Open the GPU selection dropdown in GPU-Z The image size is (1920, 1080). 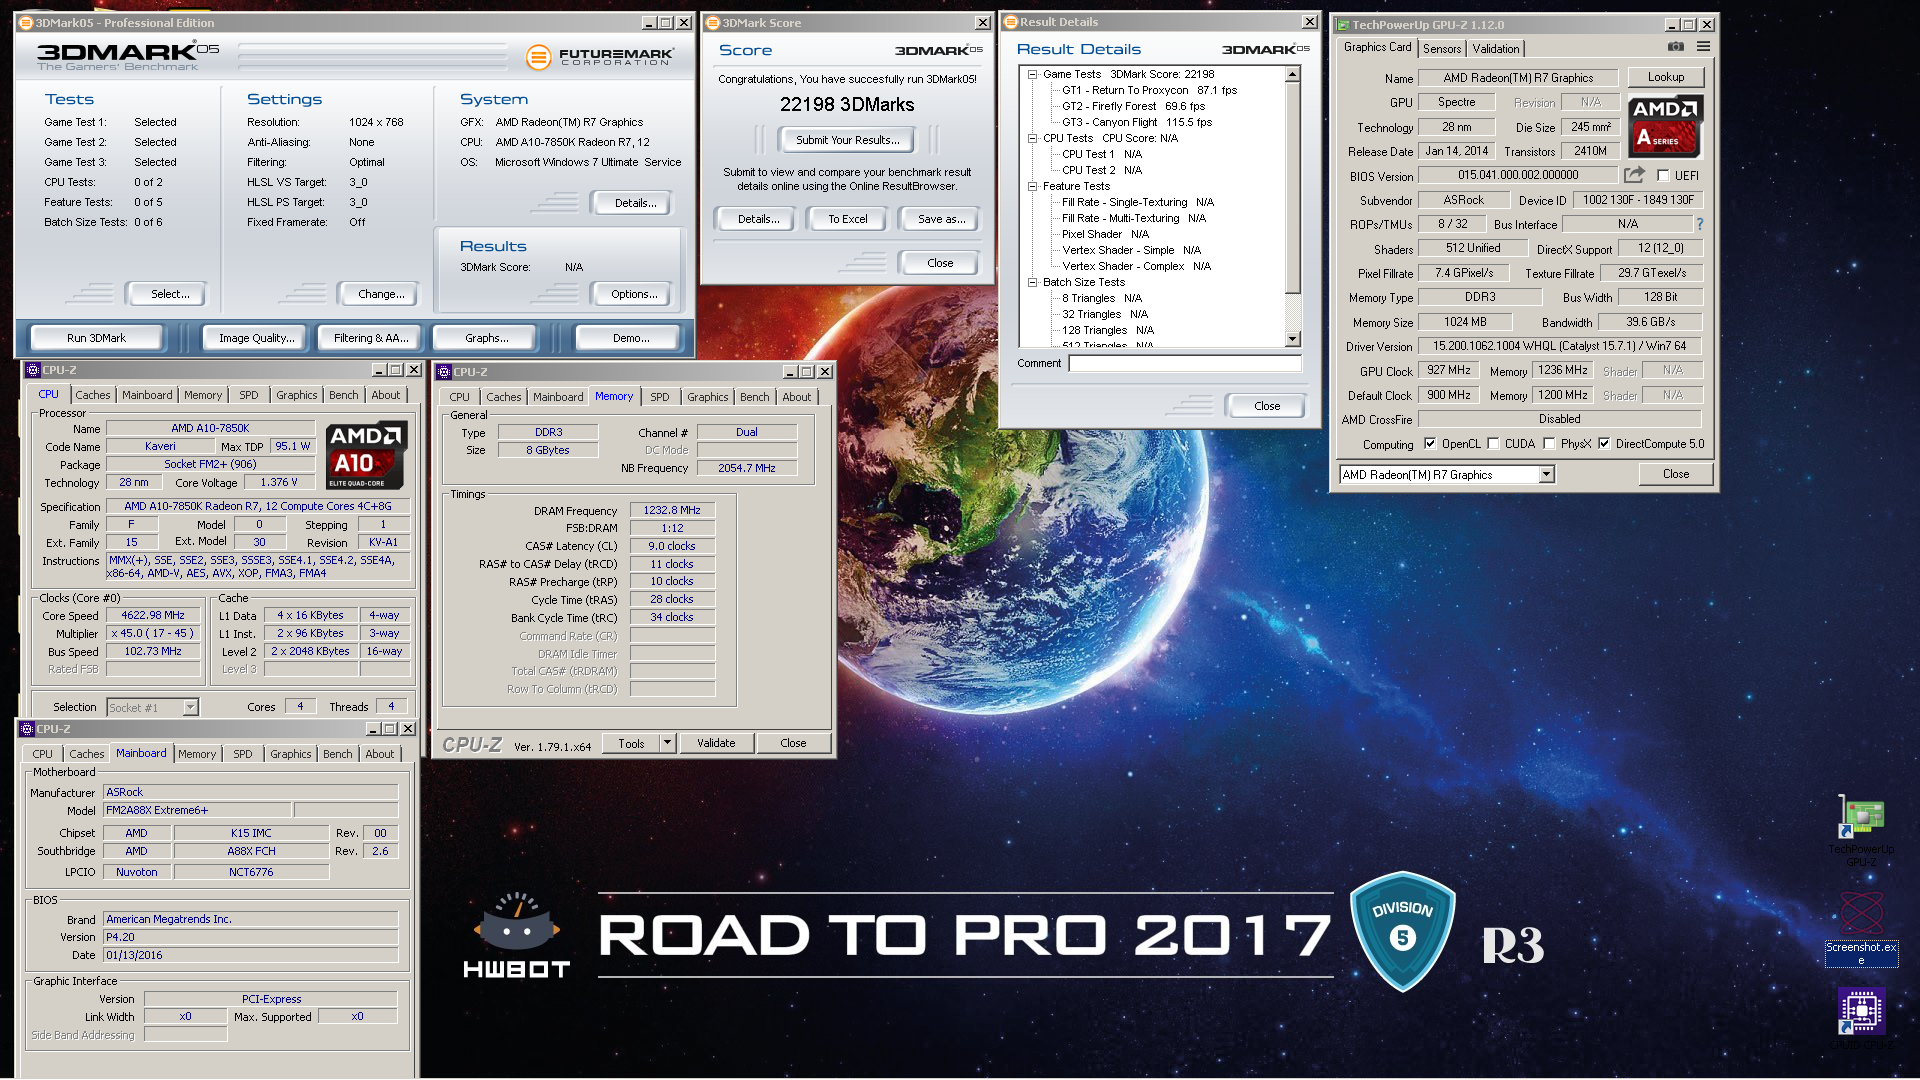point(1547,475)
